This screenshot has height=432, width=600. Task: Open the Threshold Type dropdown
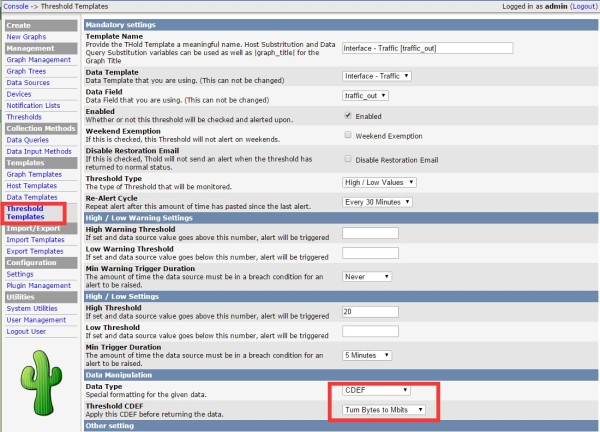point(379,183)
